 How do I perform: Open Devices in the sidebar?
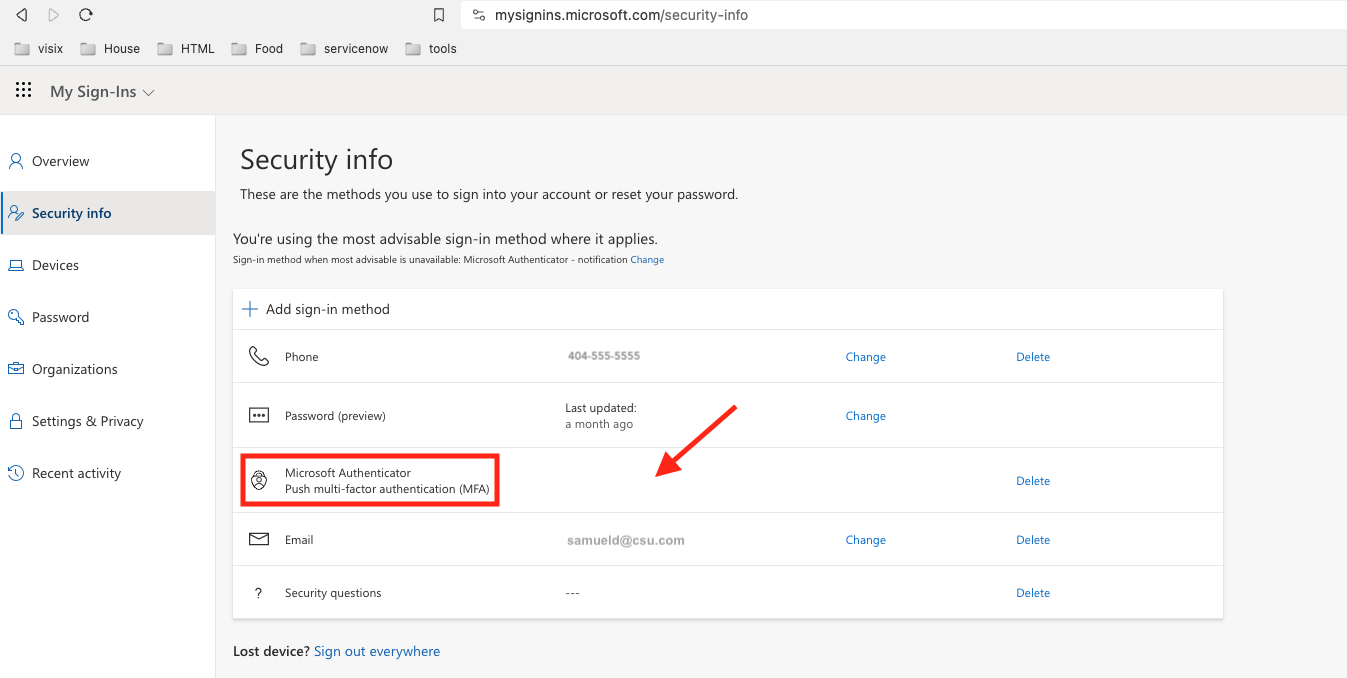(107, 265)
